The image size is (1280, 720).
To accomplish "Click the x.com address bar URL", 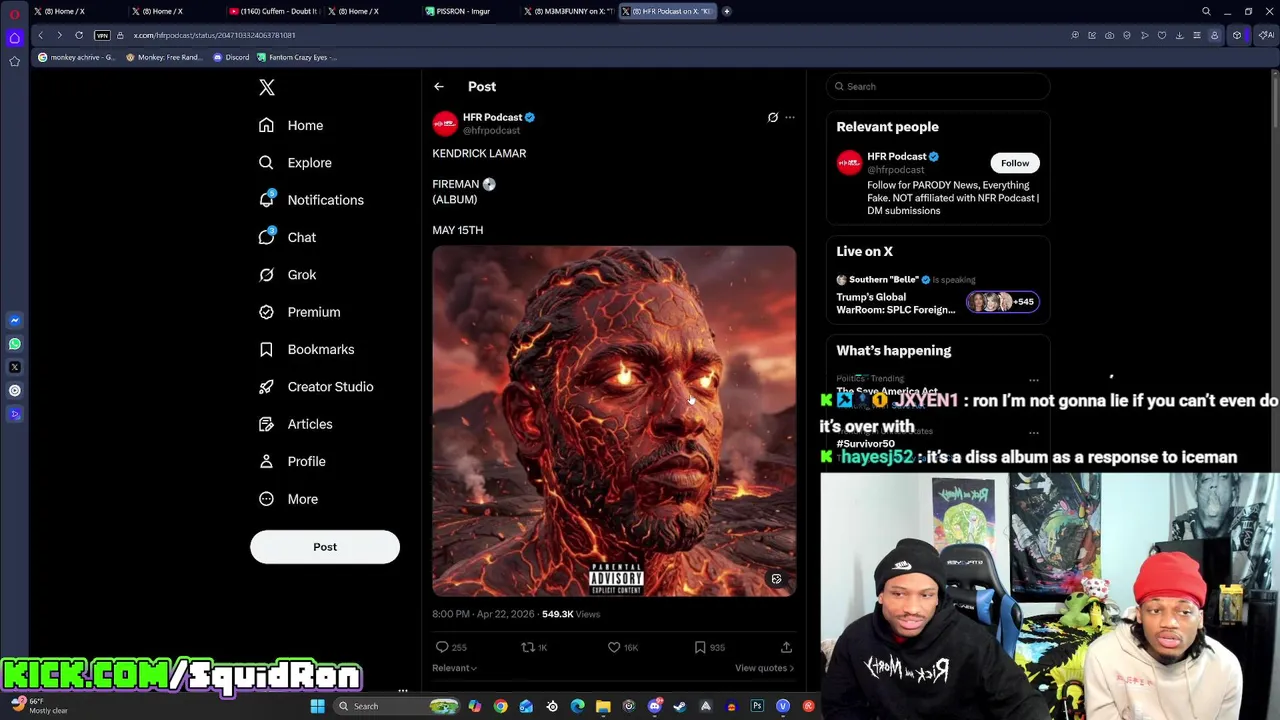I will (x=214, y=35).
